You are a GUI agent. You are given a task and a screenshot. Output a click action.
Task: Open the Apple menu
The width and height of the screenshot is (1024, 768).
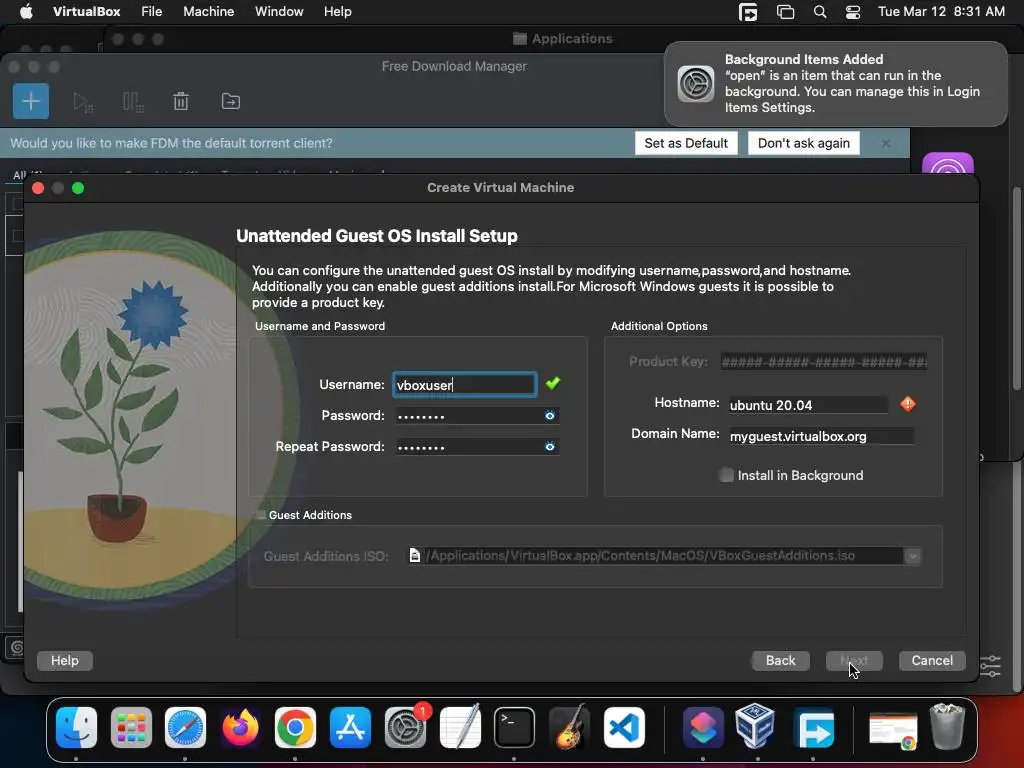(26, 12)
